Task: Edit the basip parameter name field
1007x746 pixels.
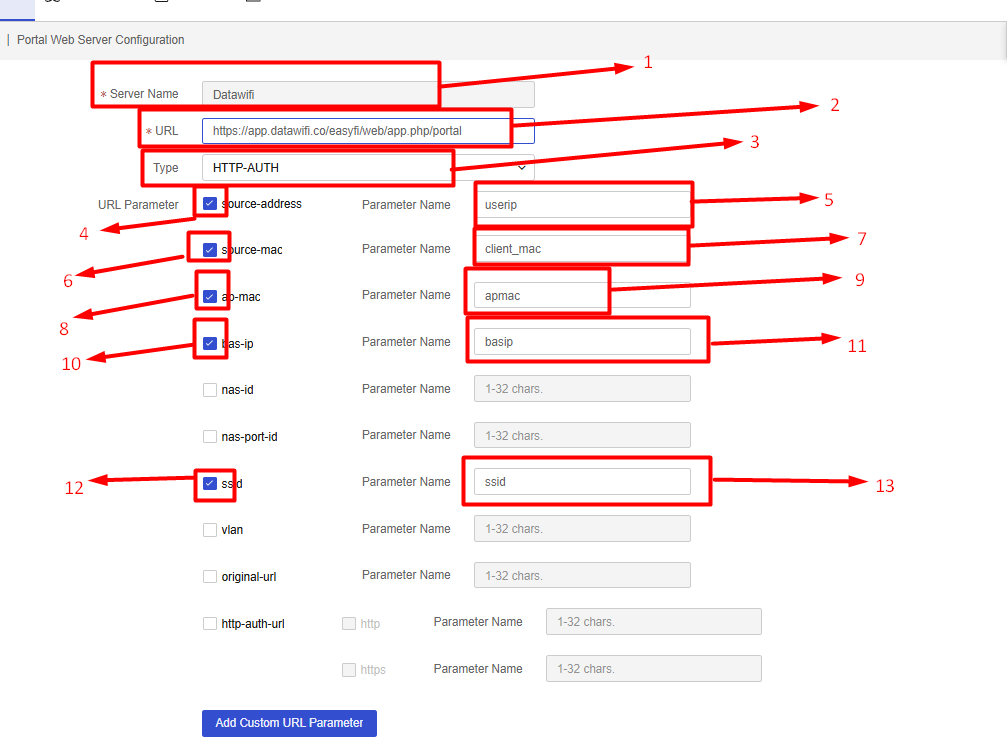Action: point(582,342)
